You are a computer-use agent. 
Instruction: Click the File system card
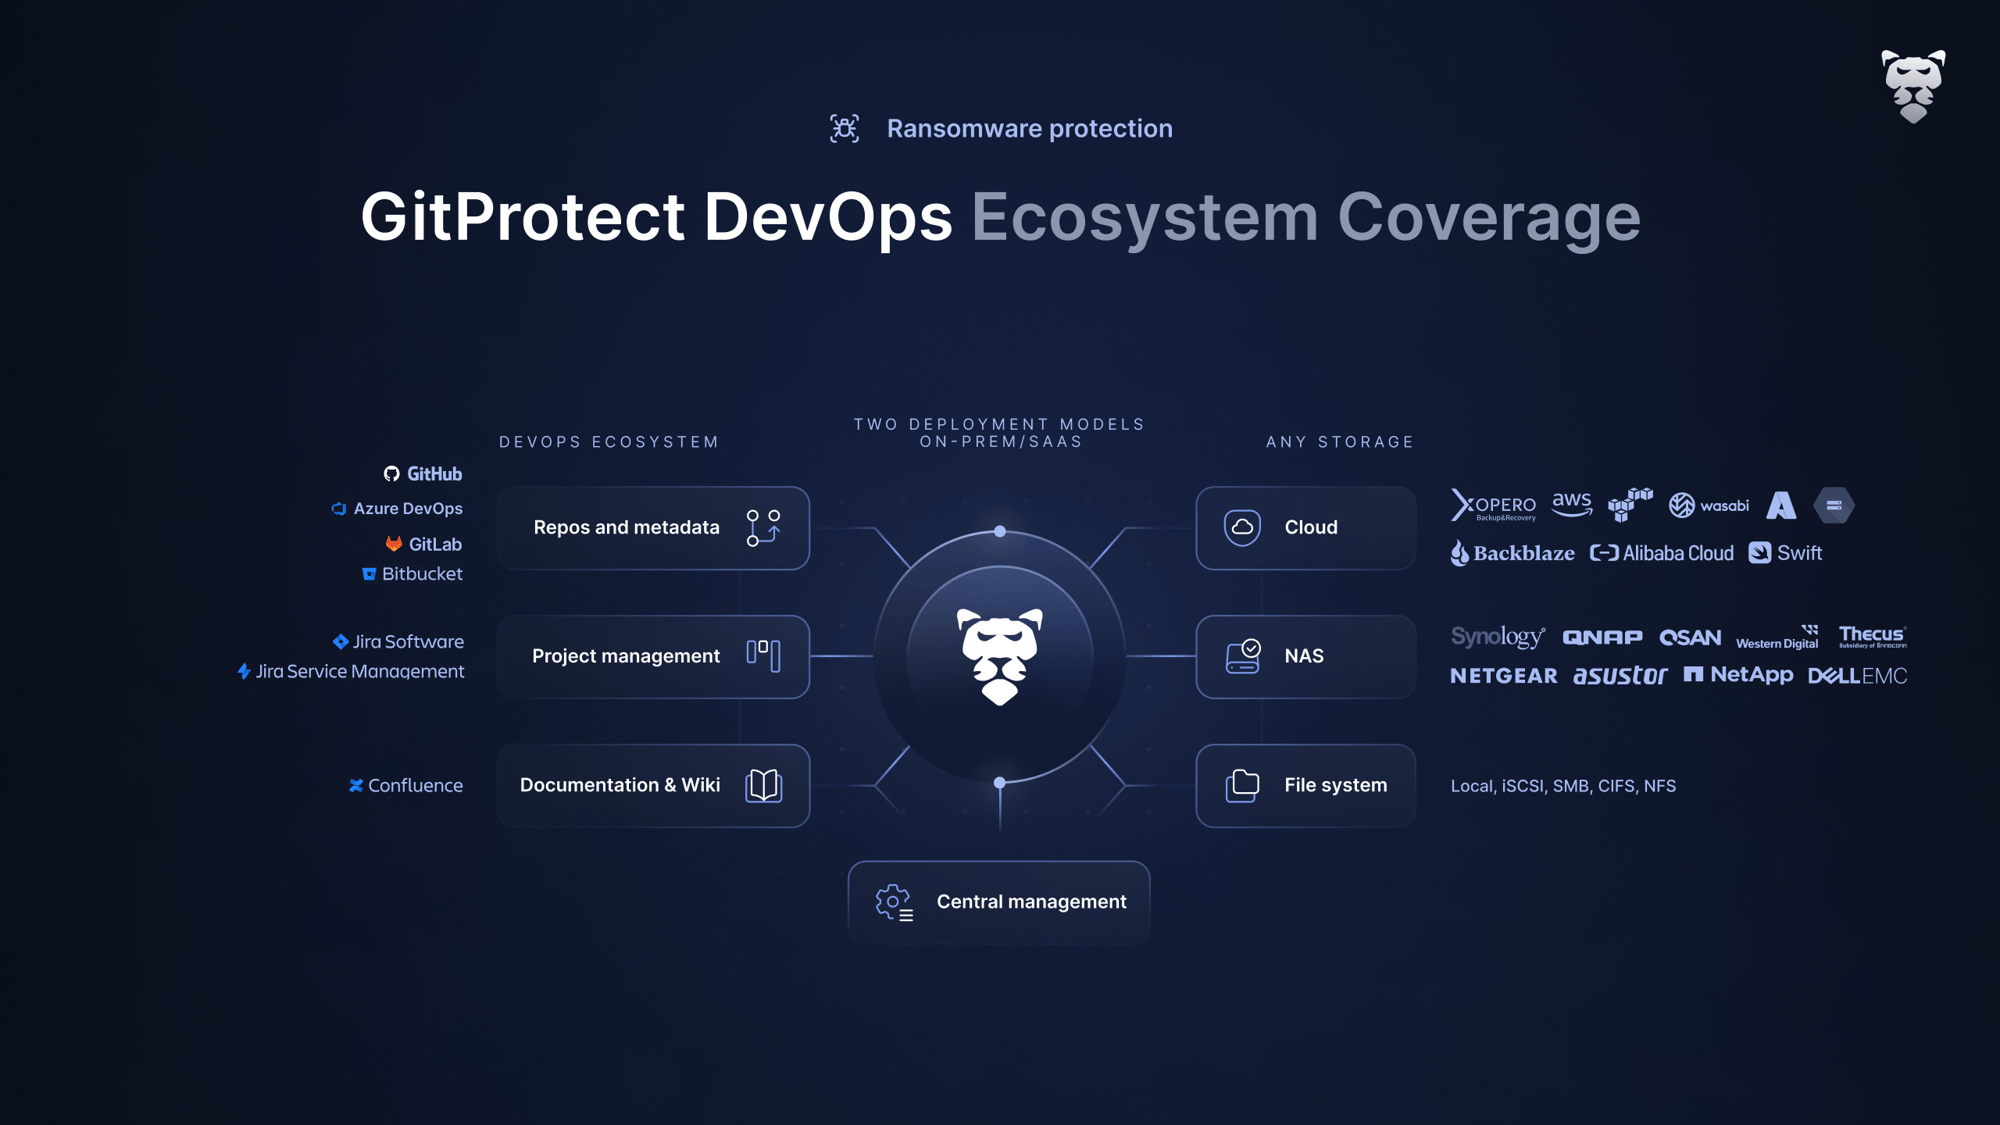[1305, 786]
